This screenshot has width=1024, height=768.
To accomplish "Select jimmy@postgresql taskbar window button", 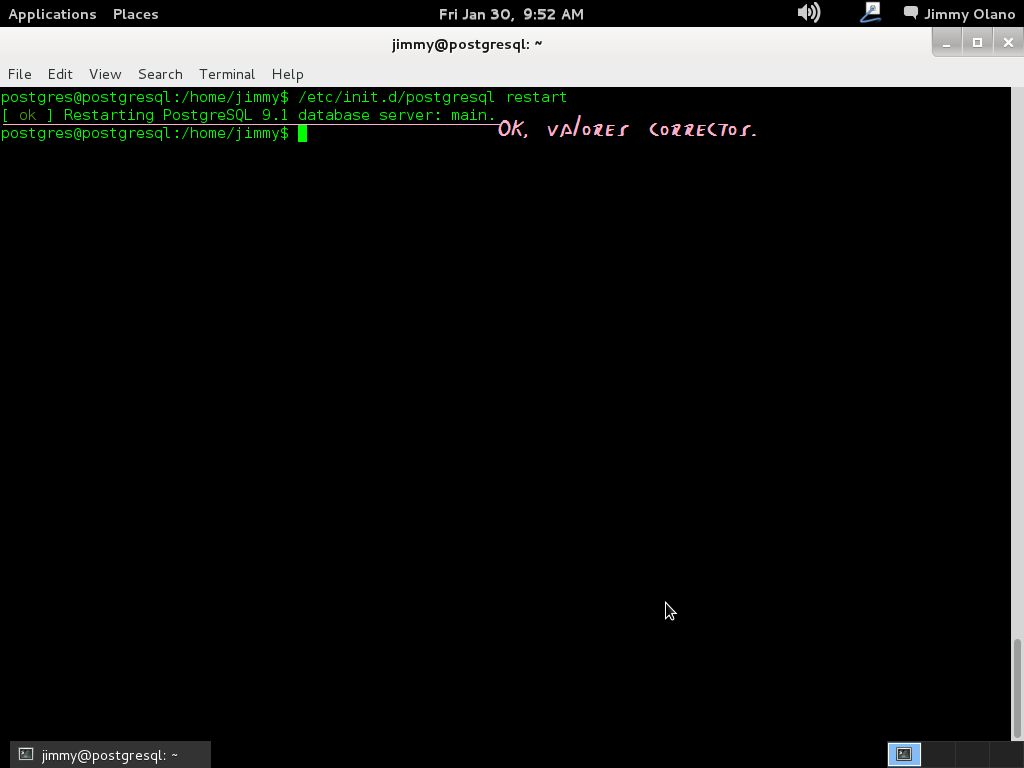I will coord(110,755).
